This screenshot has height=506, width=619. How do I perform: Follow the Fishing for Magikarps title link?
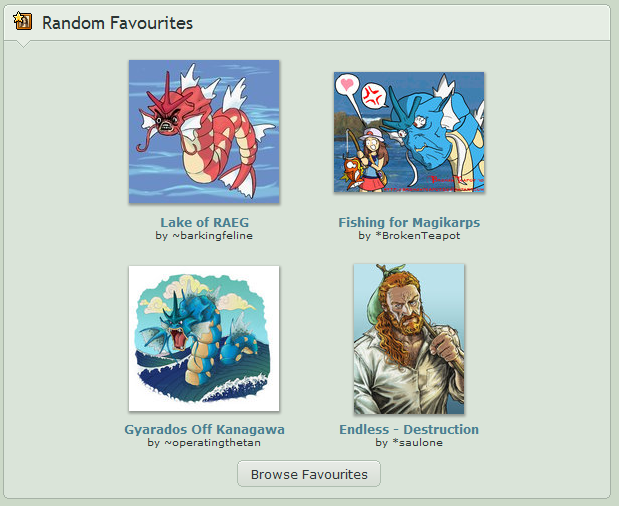click(409, 222)
